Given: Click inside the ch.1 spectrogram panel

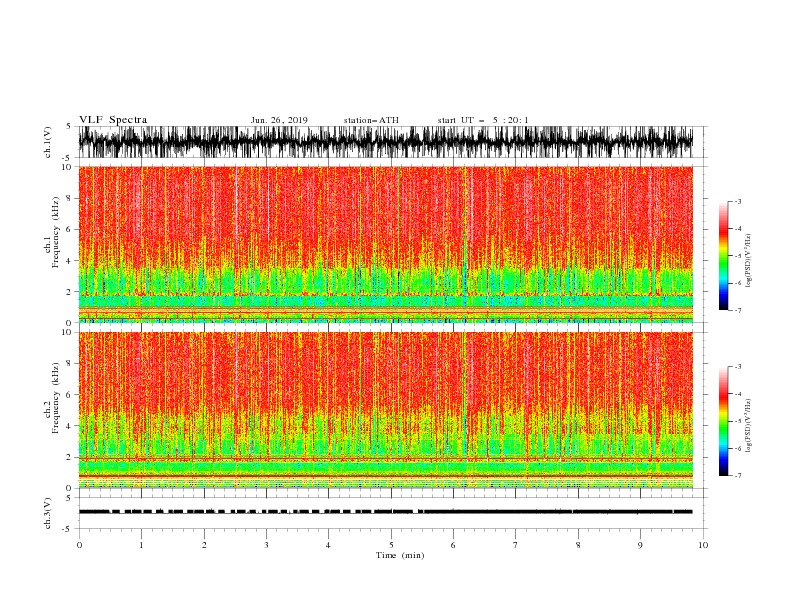Looking at the screenshot, I should tap(385, 244).
